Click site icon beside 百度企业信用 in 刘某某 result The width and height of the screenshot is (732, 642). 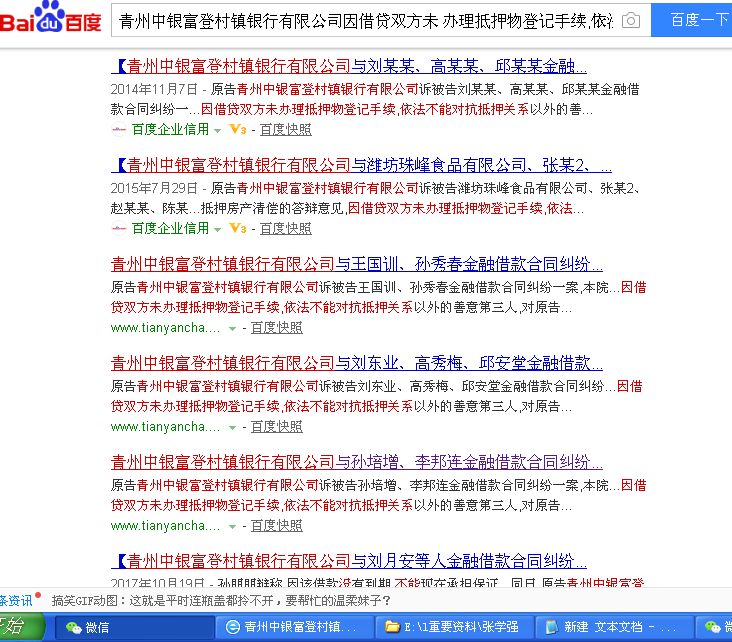[119, 129]
